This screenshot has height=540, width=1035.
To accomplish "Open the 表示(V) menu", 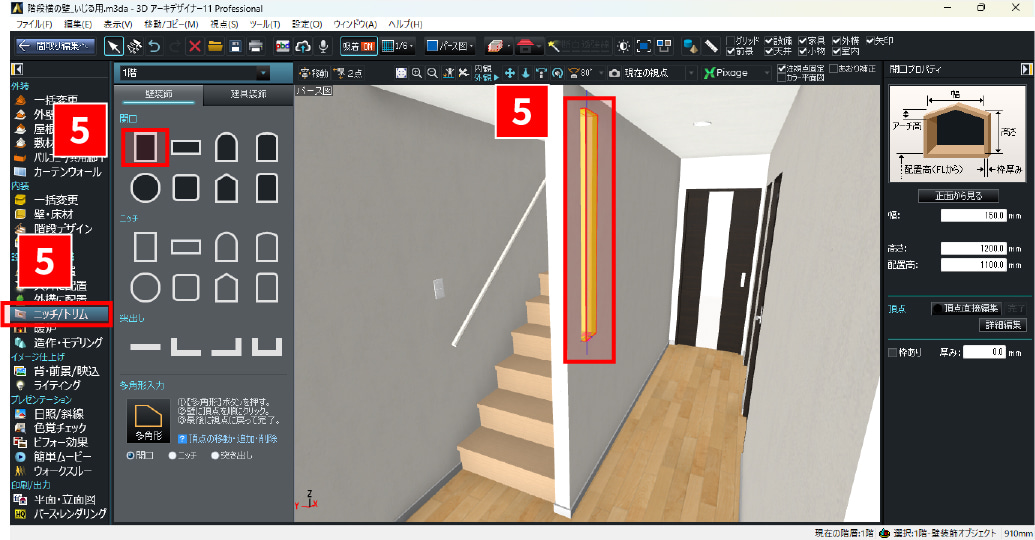I will [x=117, y=24].
